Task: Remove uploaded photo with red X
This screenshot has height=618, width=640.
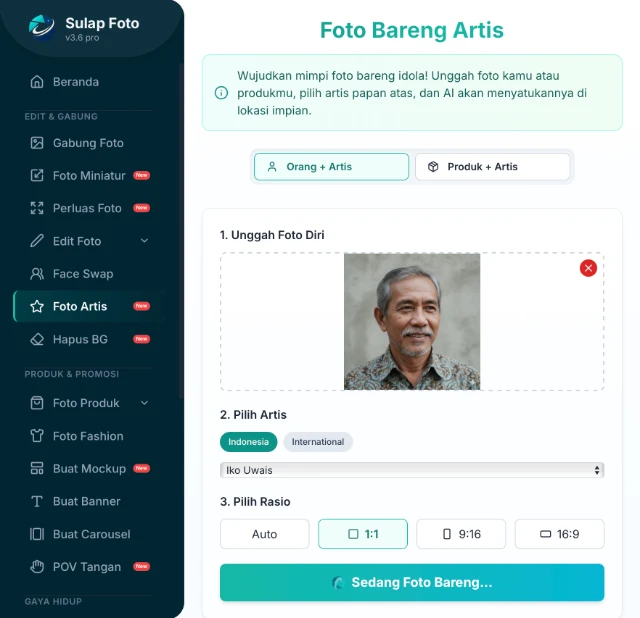Action: [588, 268]
